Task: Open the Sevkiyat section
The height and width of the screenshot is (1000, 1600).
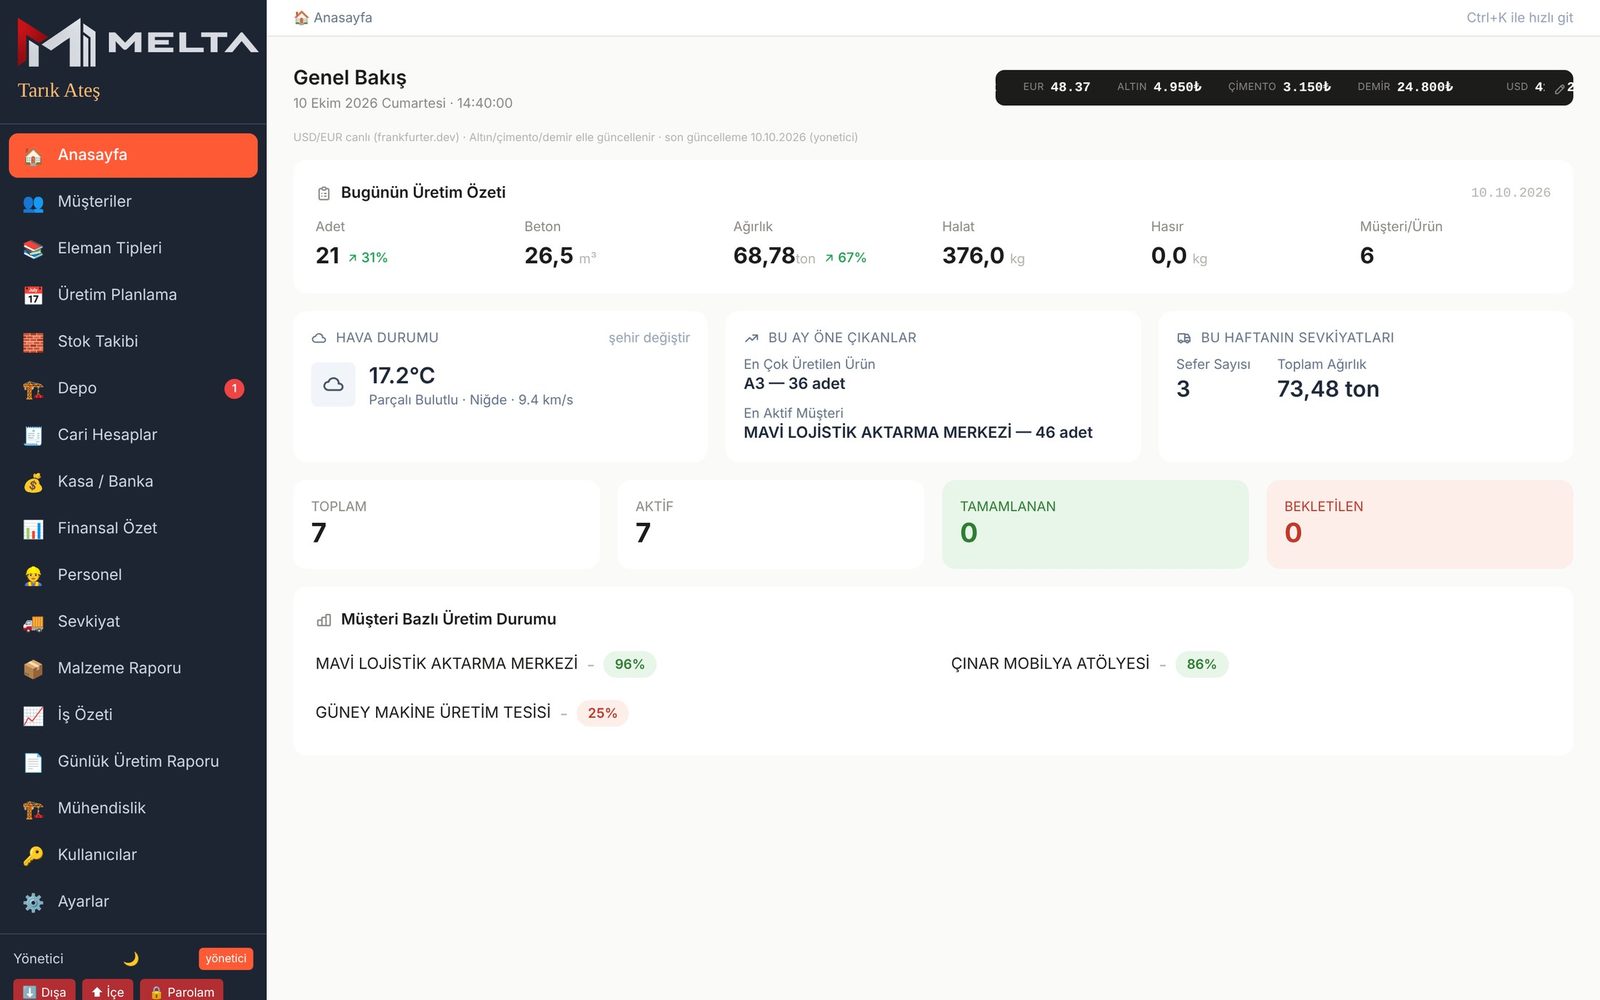Action: [x=133, y=622]
